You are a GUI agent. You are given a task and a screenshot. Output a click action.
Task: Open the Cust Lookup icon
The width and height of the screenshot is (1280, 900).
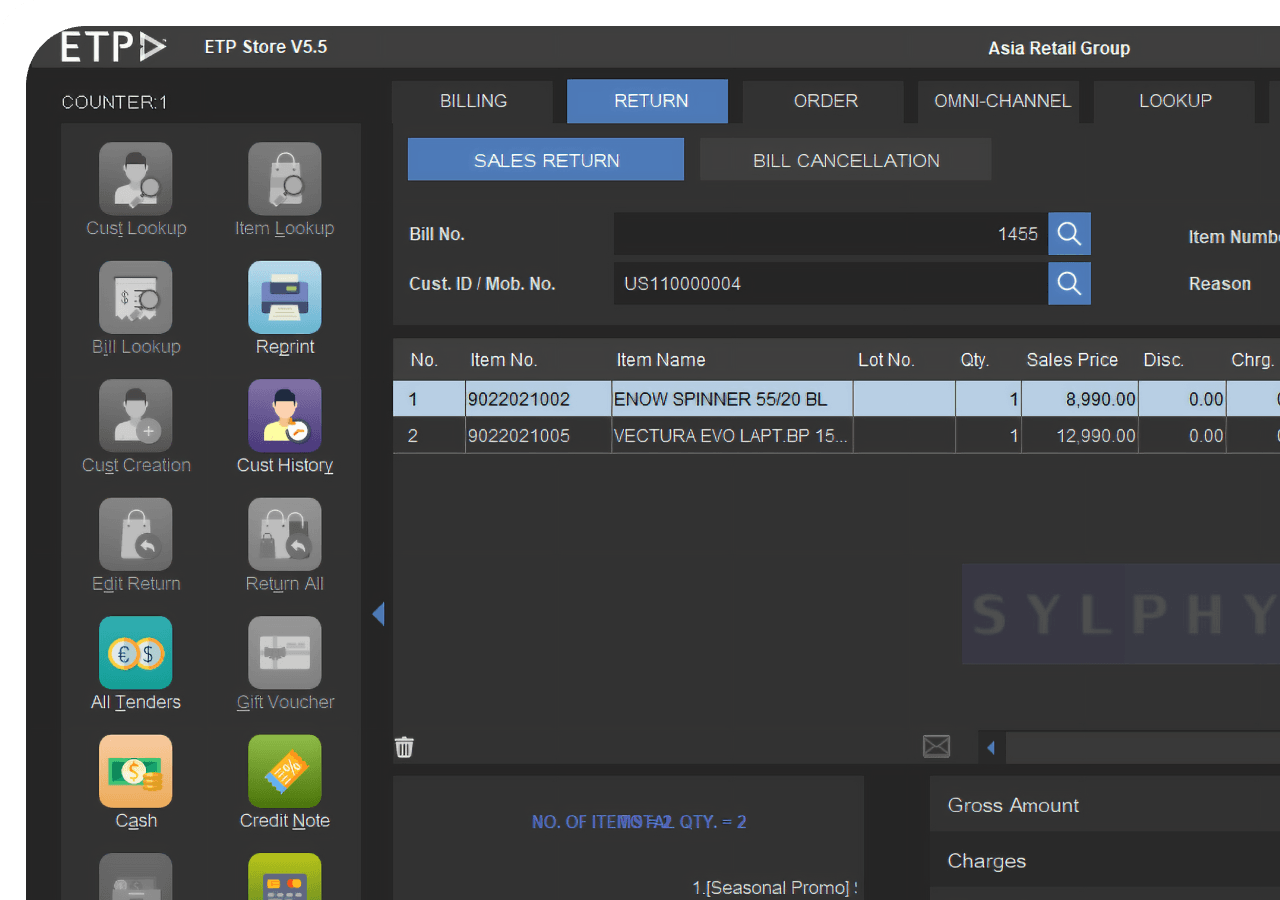tap(135, 179)
